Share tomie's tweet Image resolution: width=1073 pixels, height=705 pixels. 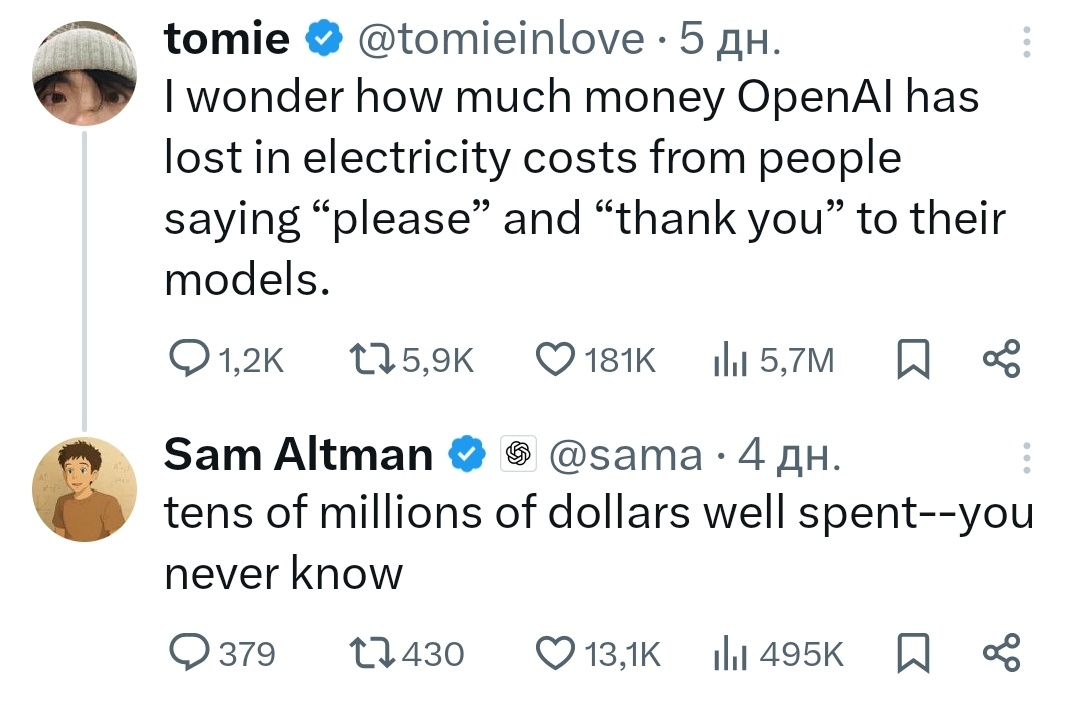tap(1002, 360)
